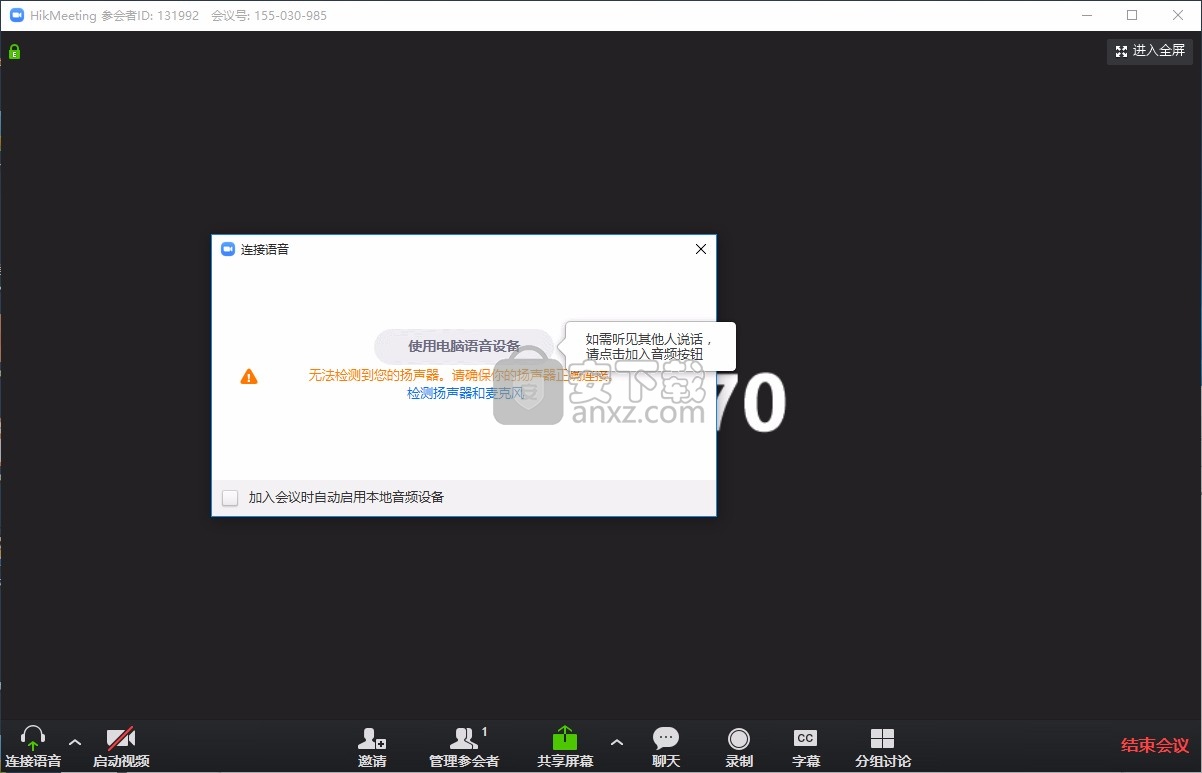
Task: Expand audio options arrow beside 连接语音
Action: pyautogui.click(x=75, y=742)
